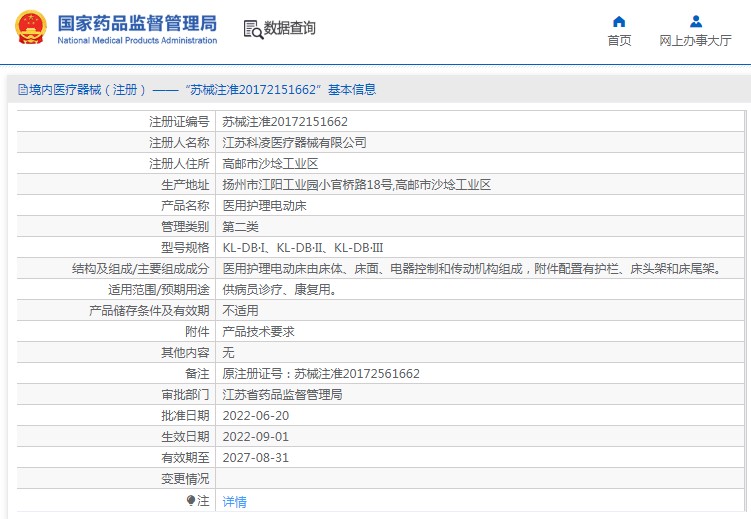
Task: Click 供病员诊疗、康复用。 value
Action: pyautogui.click(x=279, y=290)
